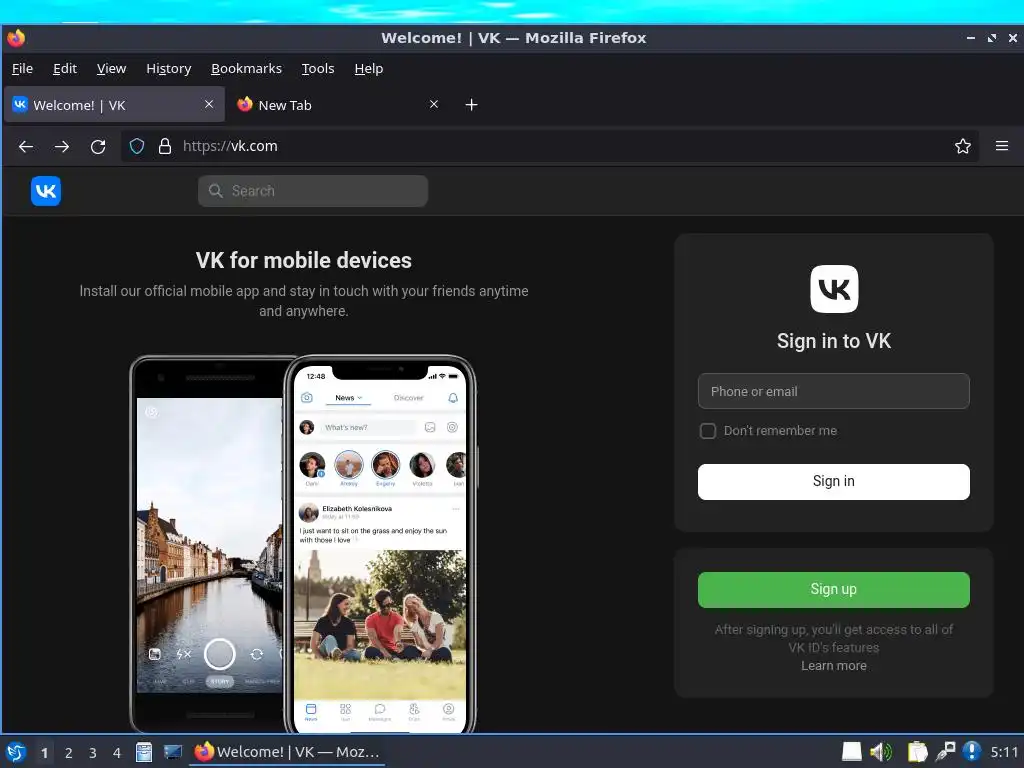Viewport: 1024px width, 768px height.
Task: Open the Edit menu
Action: 65,69
